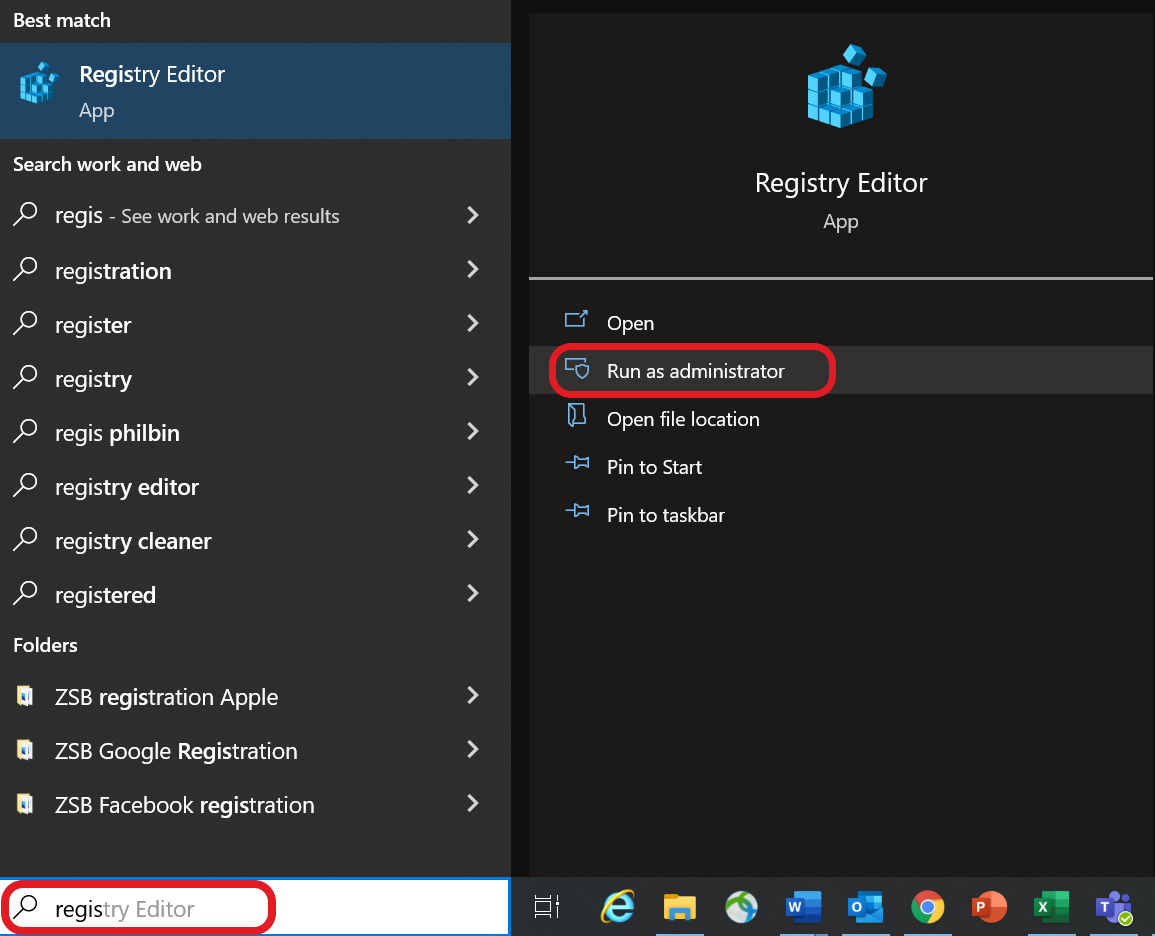This screenshot has height=936, width=1155.
Task: Select 'Run as administrator'
Action: (695, 370)
